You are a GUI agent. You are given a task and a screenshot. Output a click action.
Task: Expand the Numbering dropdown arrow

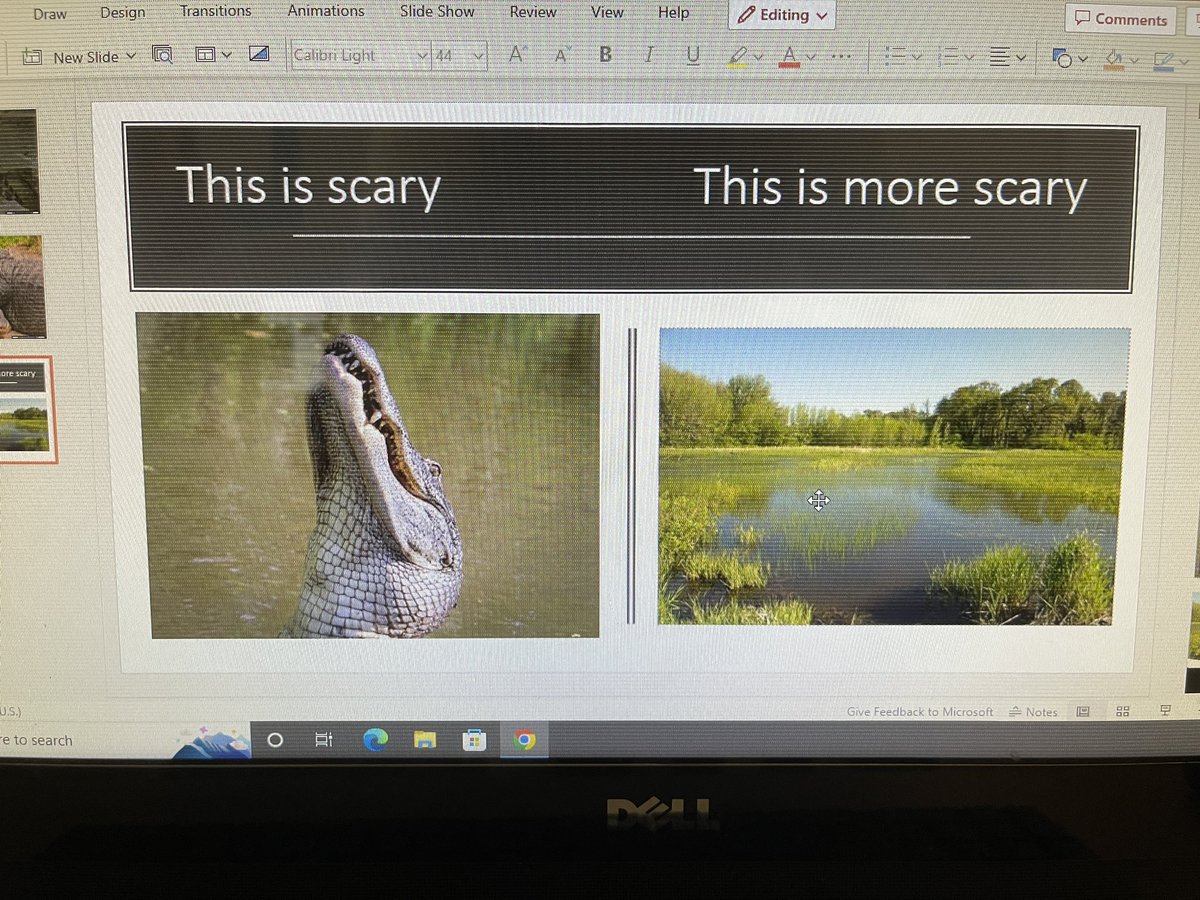point(967,59)
